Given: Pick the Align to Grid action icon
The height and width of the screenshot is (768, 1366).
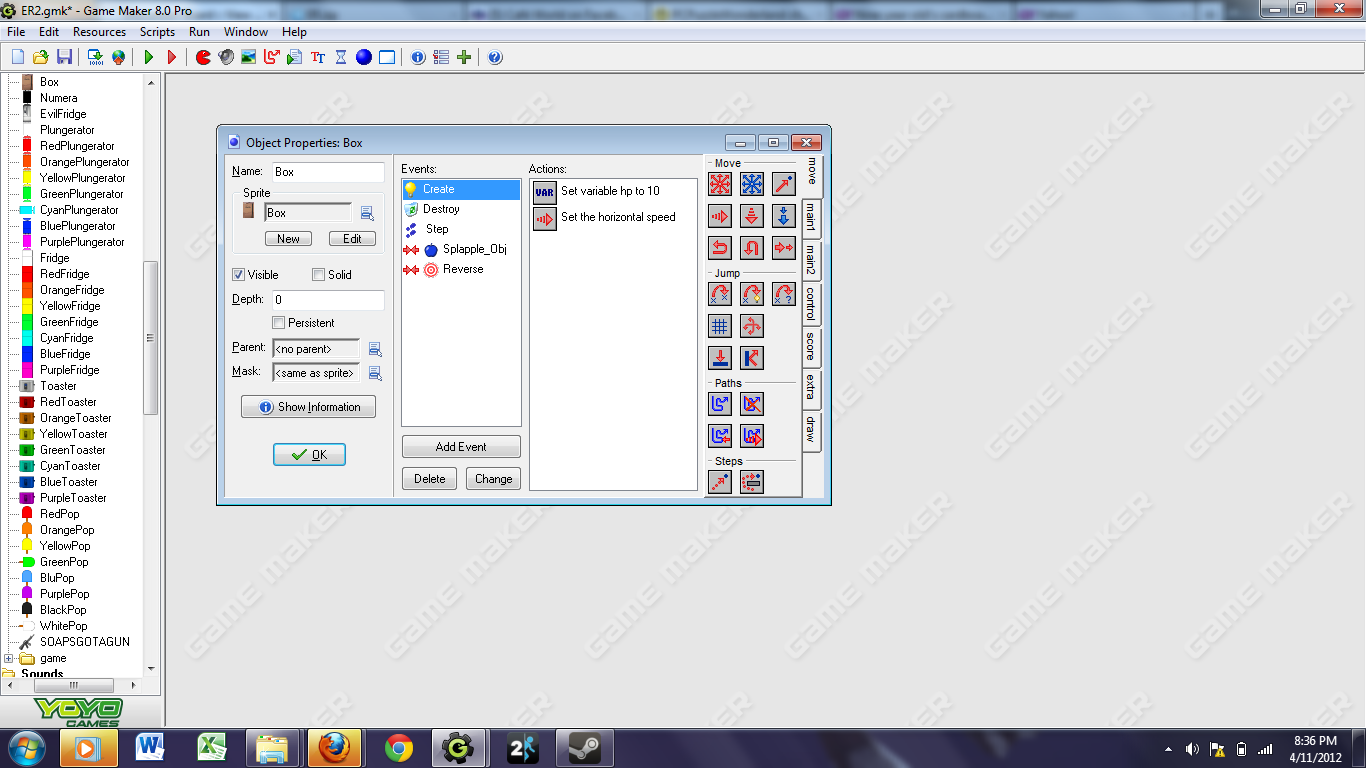Looking at the screenshot, I should click(x=720, y=326).
